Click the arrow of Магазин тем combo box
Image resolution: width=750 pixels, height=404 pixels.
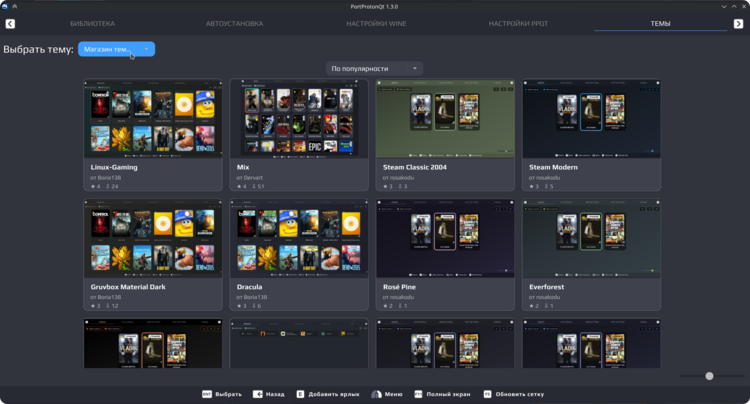tap(146, 49)
